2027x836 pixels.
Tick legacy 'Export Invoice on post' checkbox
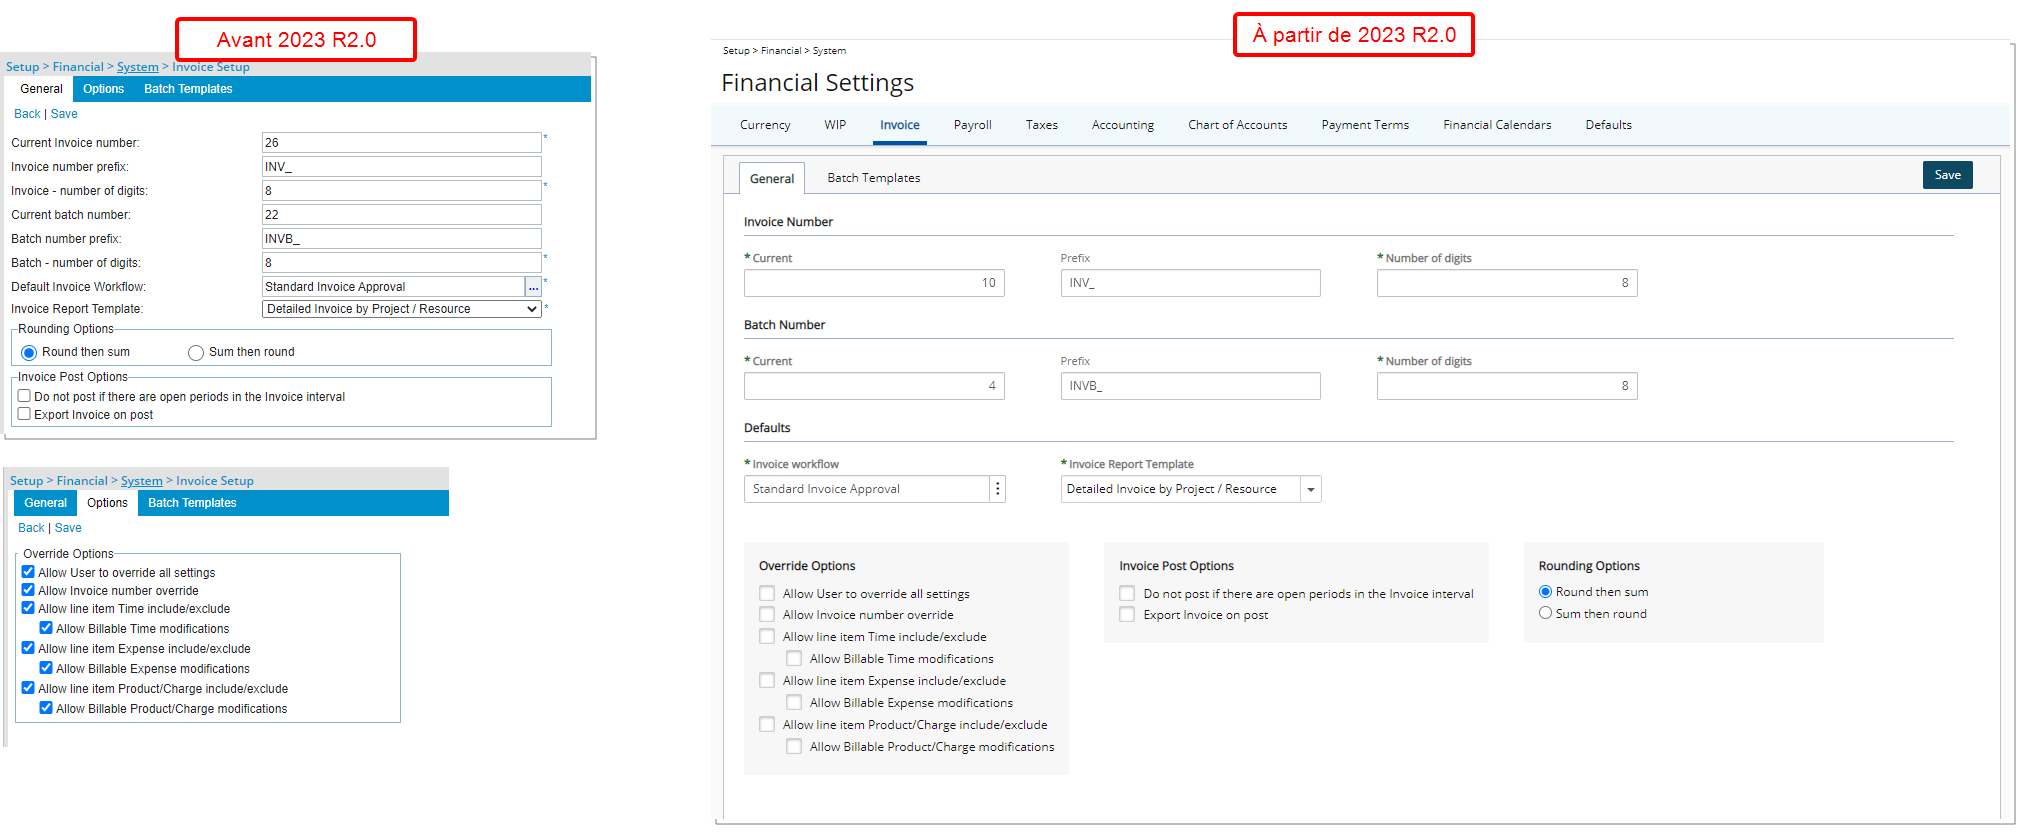(24, 414)
